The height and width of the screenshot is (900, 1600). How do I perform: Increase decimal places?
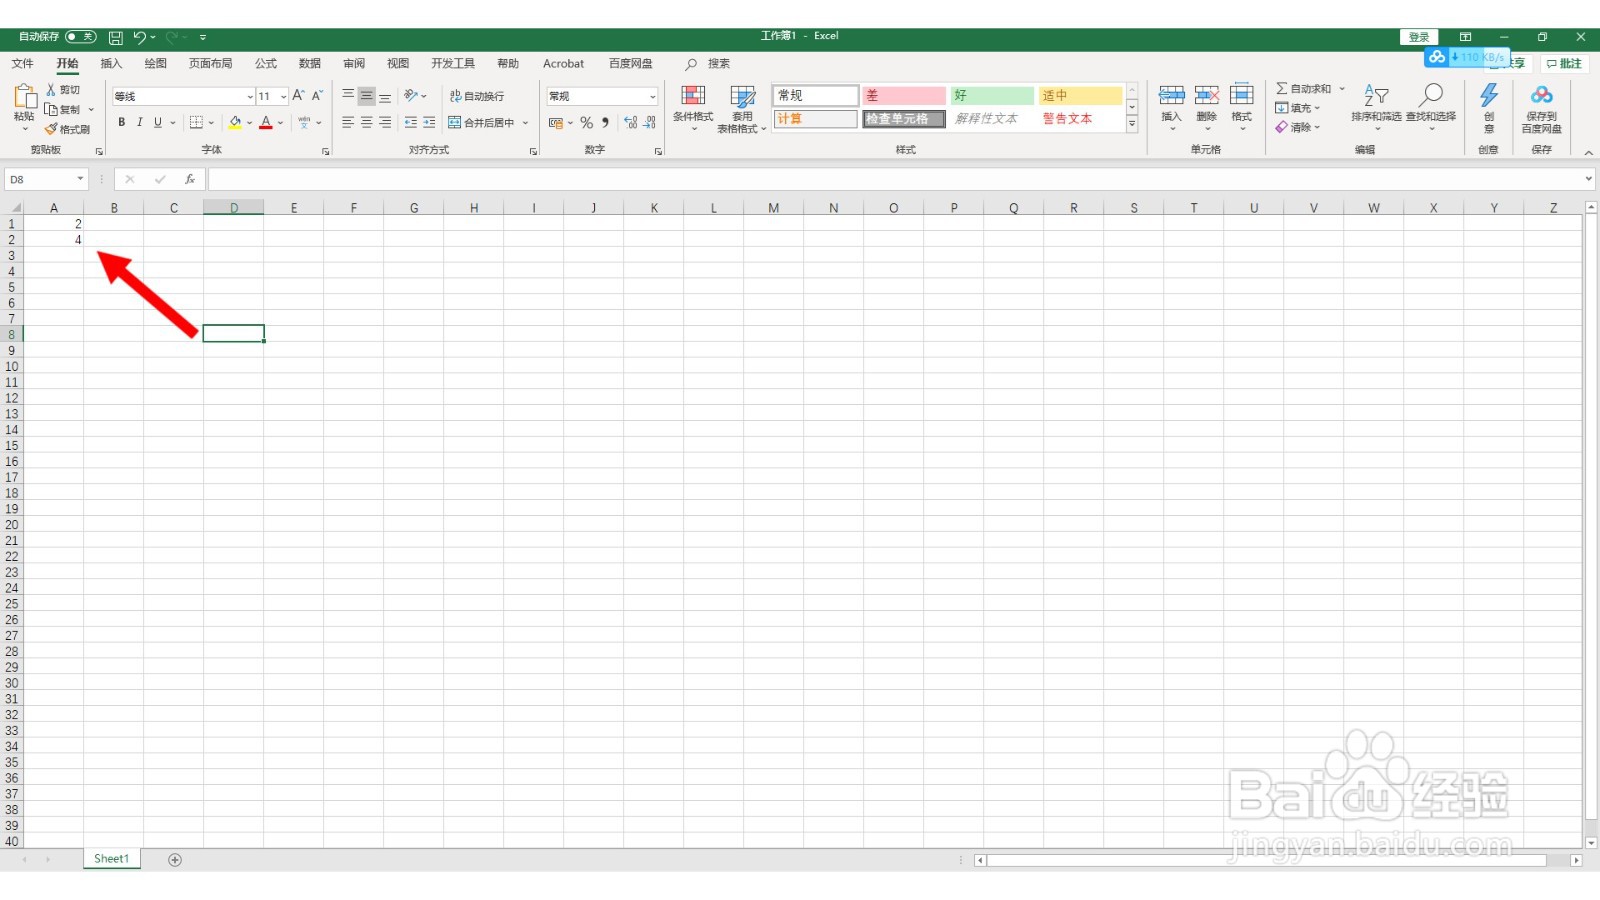(630, 122)
